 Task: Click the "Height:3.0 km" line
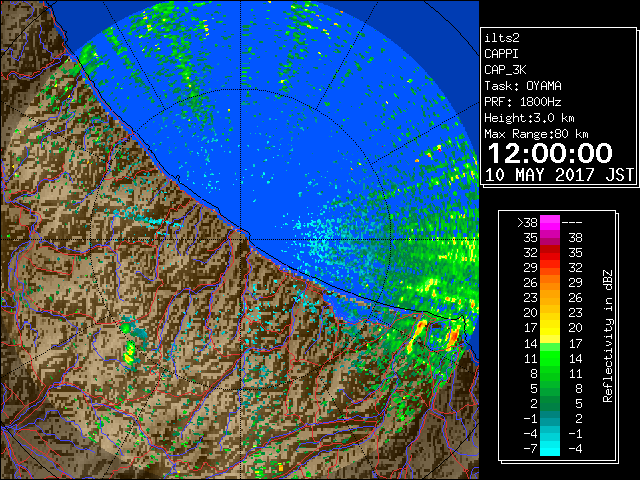(x=529, y=118)
